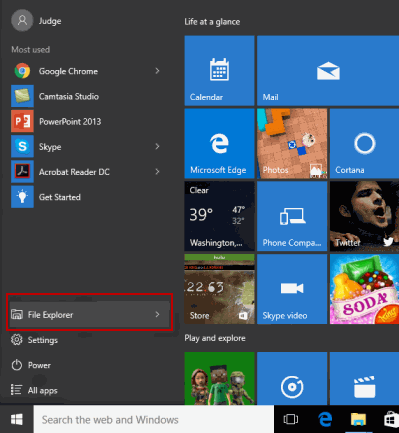Expand Acrobat Reader DC jump list arrow
Viewport: 399px width, 433px height.
click(x=157, y=172)
